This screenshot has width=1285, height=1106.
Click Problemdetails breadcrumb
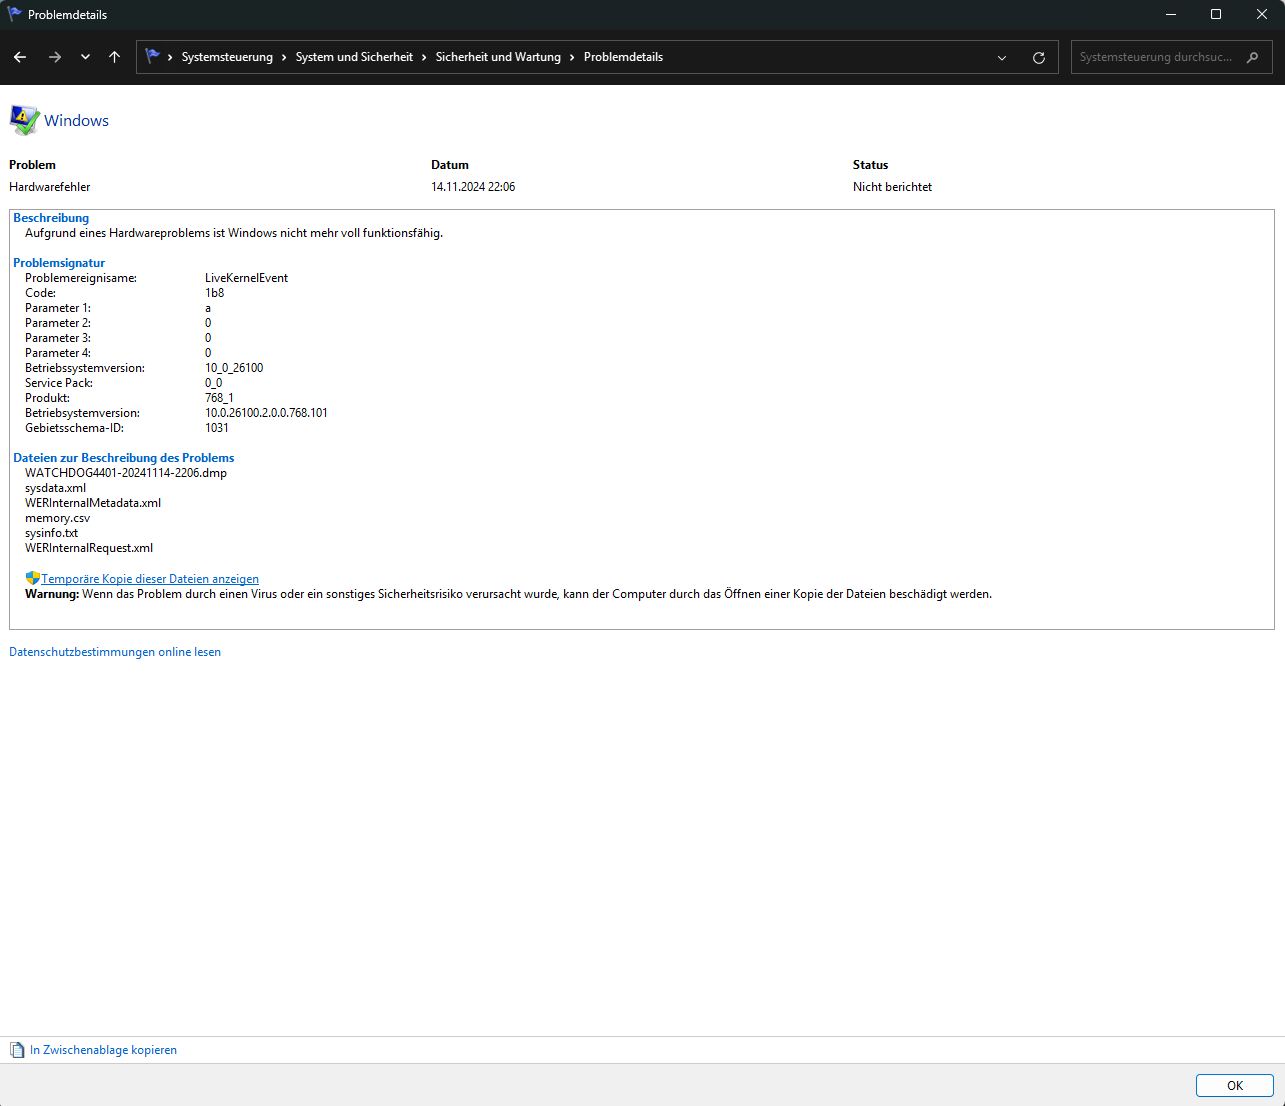tap(623, 57)
